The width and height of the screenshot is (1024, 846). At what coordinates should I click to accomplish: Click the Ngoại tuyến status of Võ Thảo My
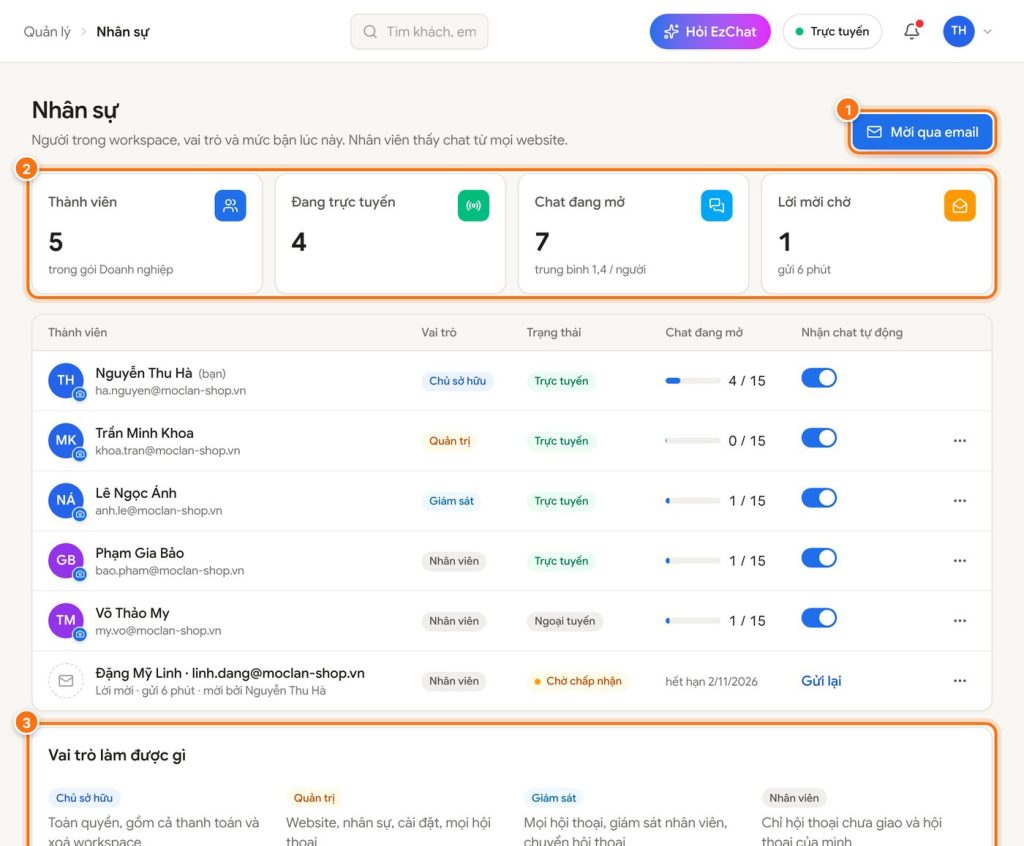pyautogui.click(x=565, y=621)
